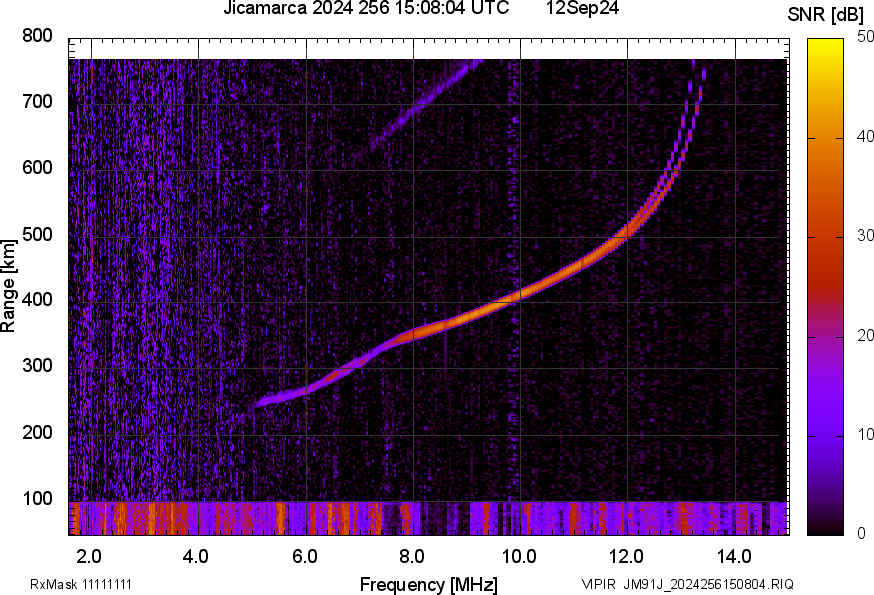This screenshot has width=874, height=595.
Task: Click the colorbar tick label '50'
Action: click(865, 37)
